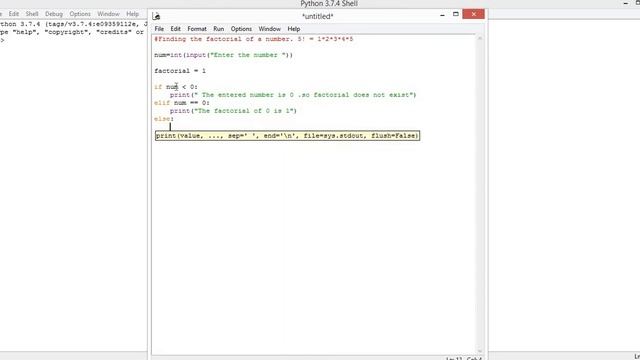Click the *untitled* title bar text
The height and width of the screenshot is (360, 640).
pos(318,16)
